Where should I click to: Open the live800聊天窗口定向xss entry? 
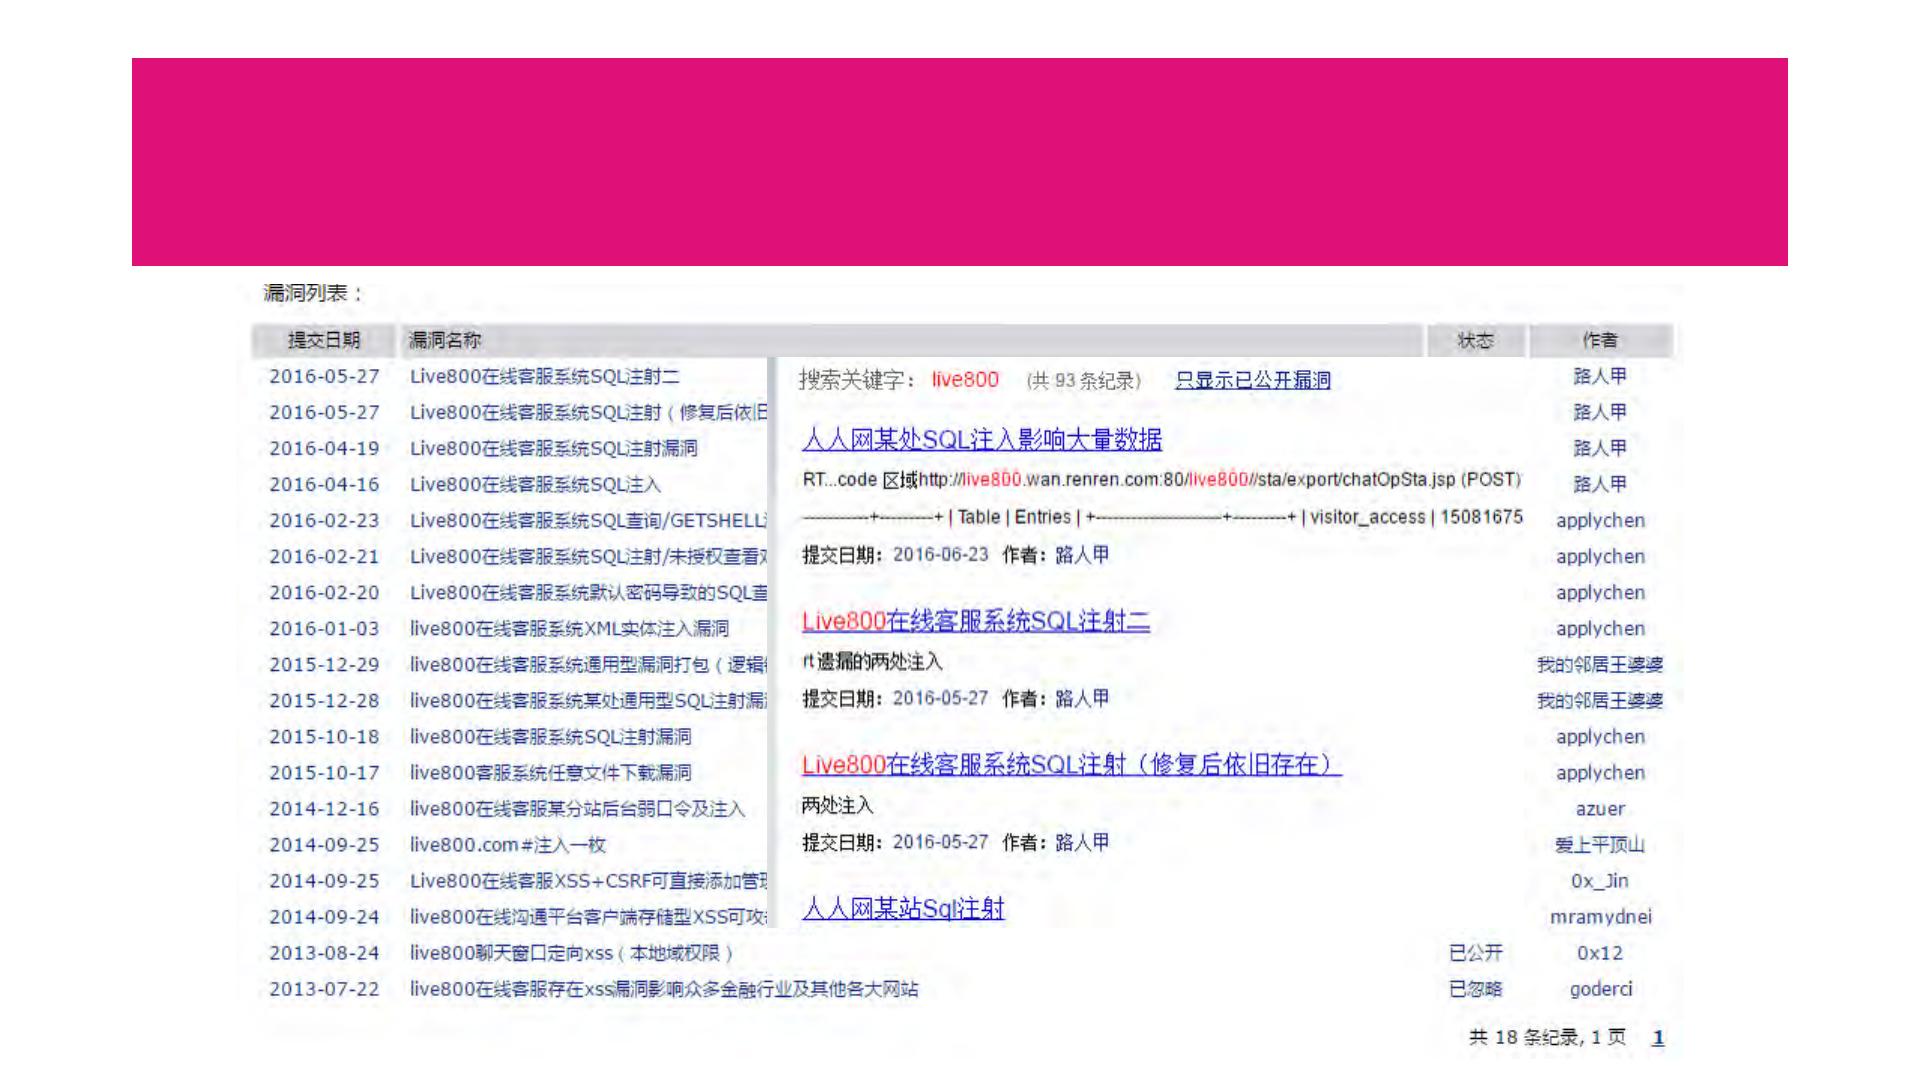click(x=571, y=953)
